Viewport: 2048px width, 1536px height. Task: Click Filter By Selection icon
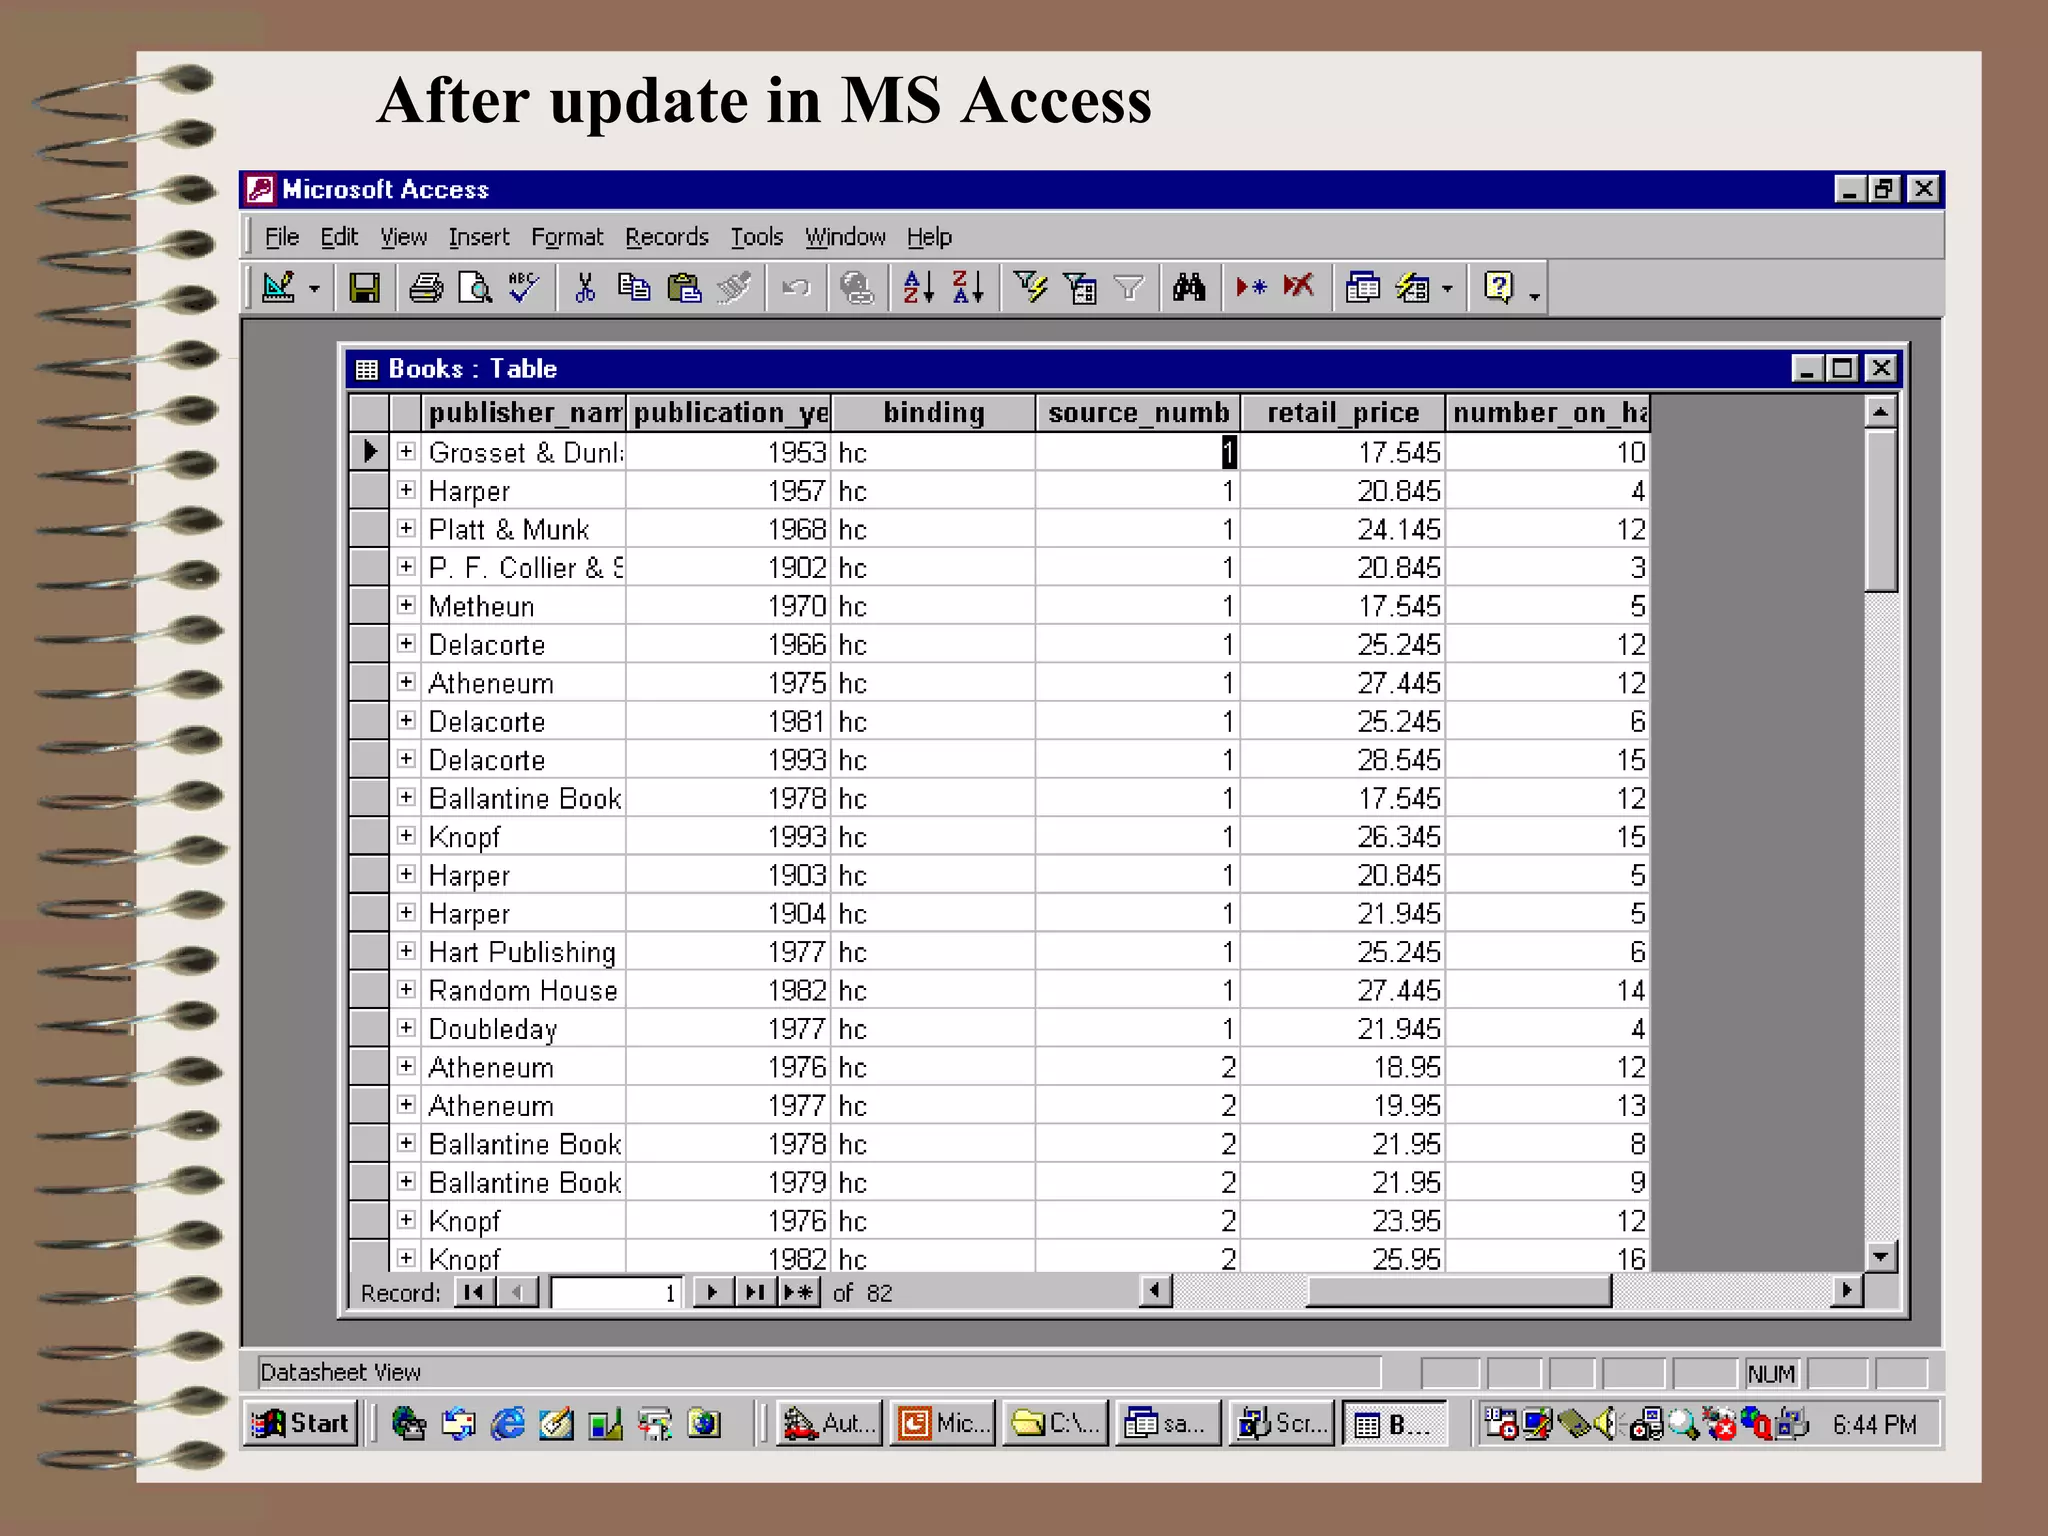[1030, 289]
